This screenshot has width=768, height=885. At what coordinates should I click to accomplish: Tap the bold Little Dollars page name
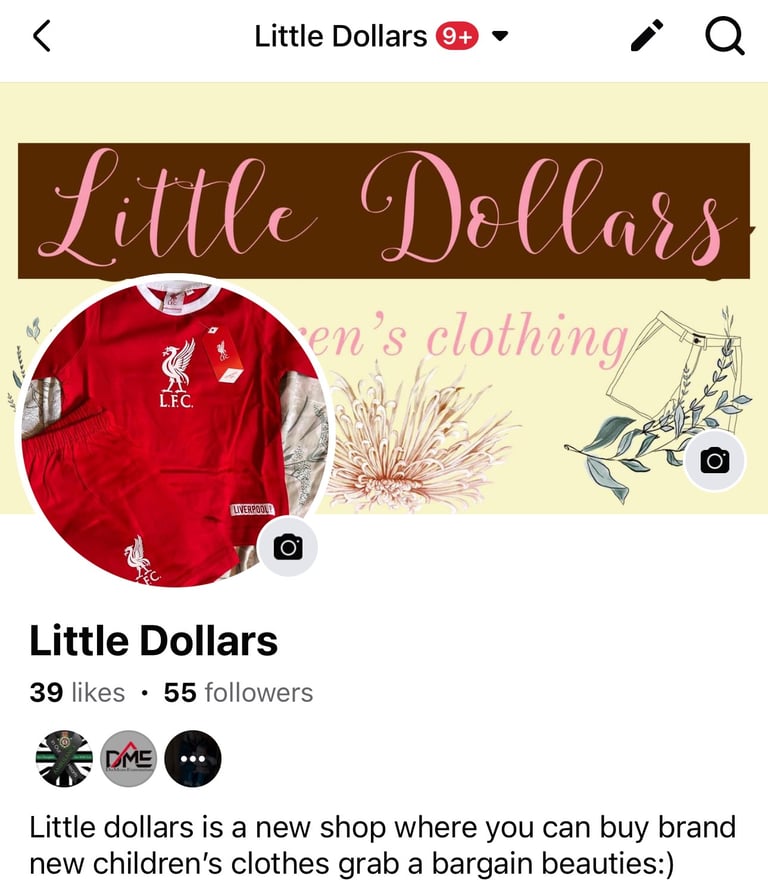(x=153, y=641)
